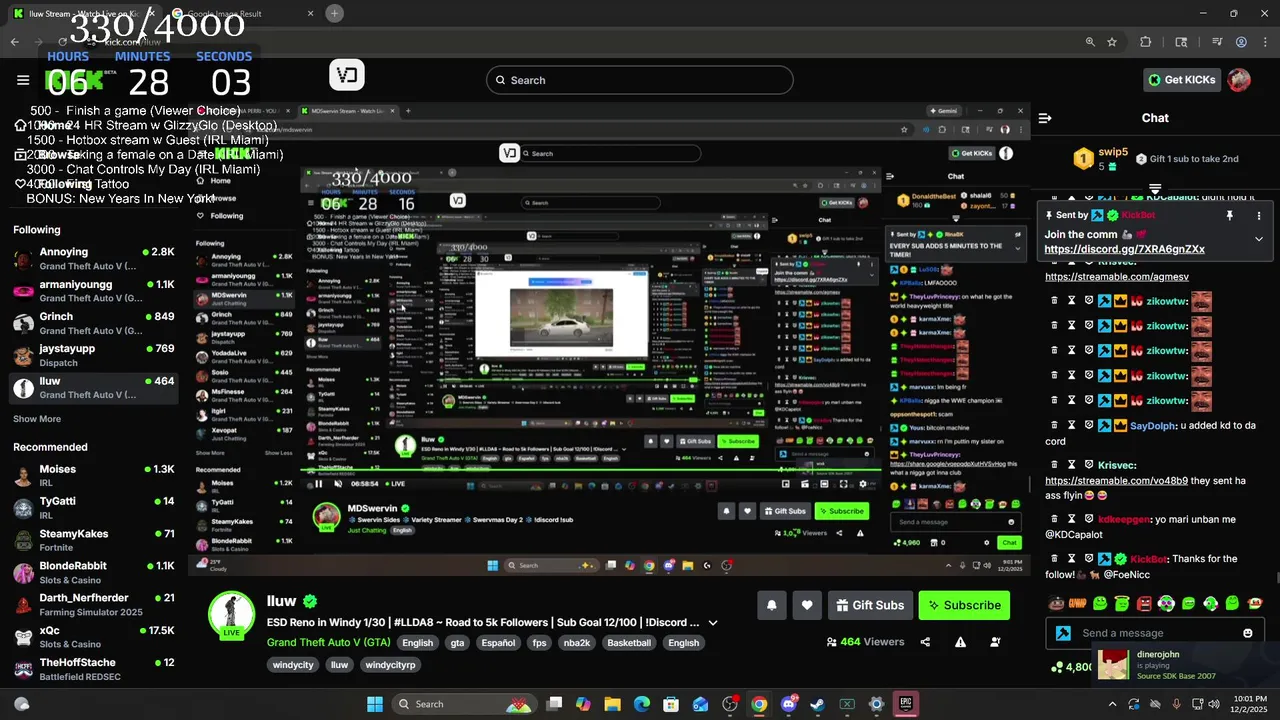Image resolution: width=1280 pixels, height=720 pixels.
Task: Open the discord.gg invite link in pinned message
Action: click(x=1124, y=249)
